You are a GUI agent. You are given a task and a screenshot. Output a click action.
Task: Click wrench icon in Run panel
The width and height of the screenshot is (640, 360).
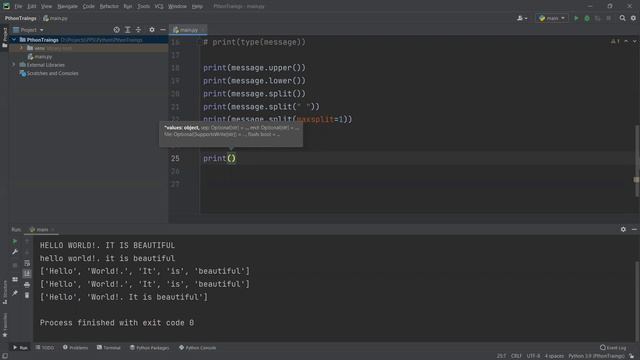pos(15,252)
